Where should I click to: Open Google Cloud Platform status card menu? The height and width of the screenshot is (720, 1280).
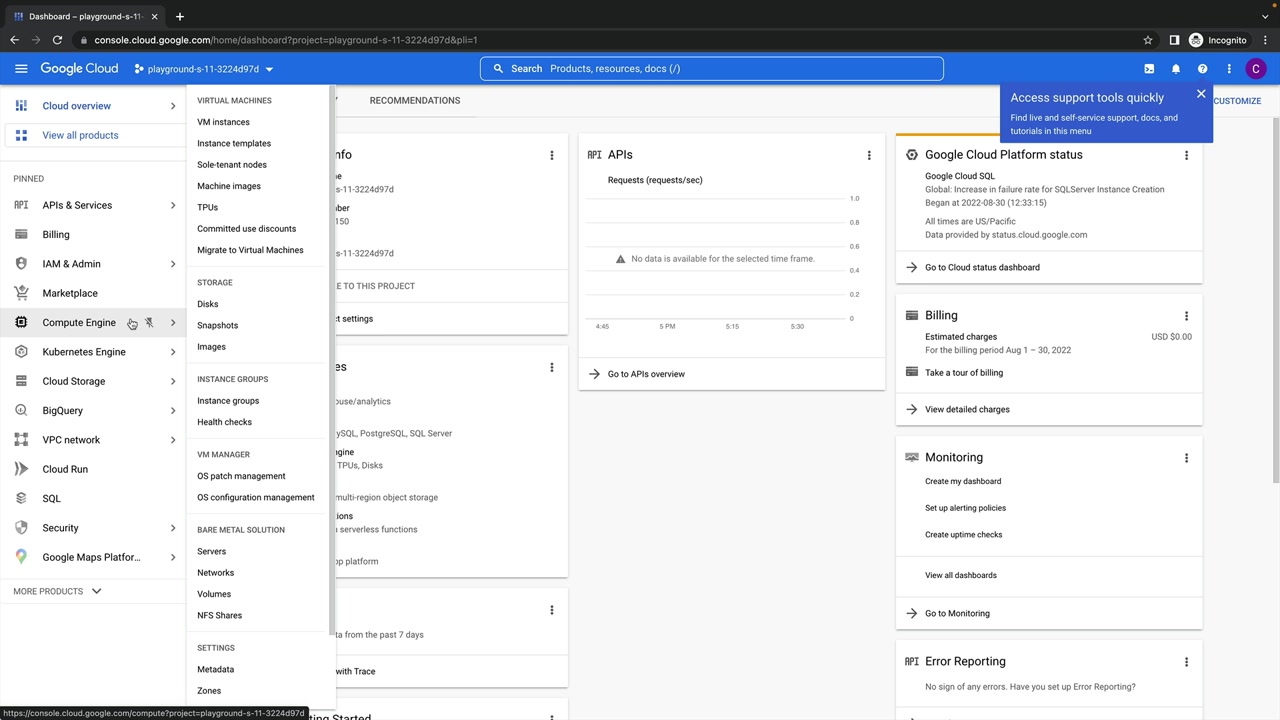pos(1186,155)
